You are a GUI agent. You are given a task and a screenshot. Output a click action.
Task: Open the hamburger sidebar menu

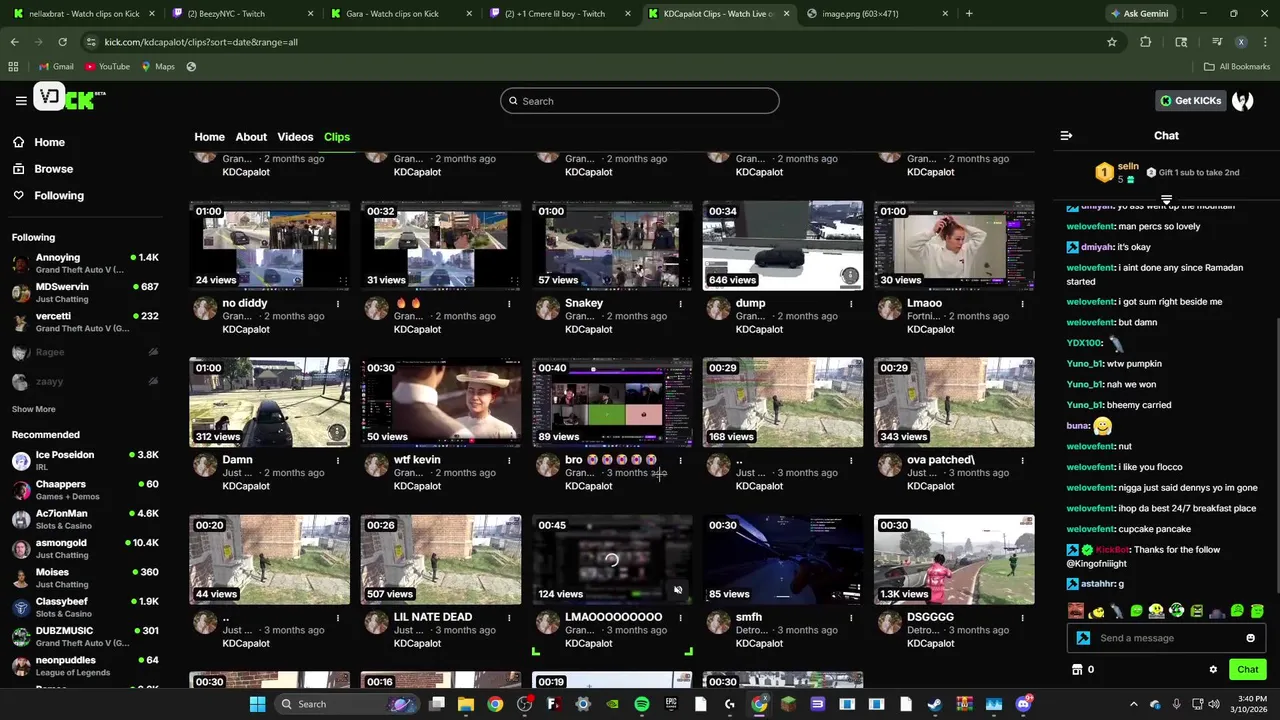coord(21,100)
